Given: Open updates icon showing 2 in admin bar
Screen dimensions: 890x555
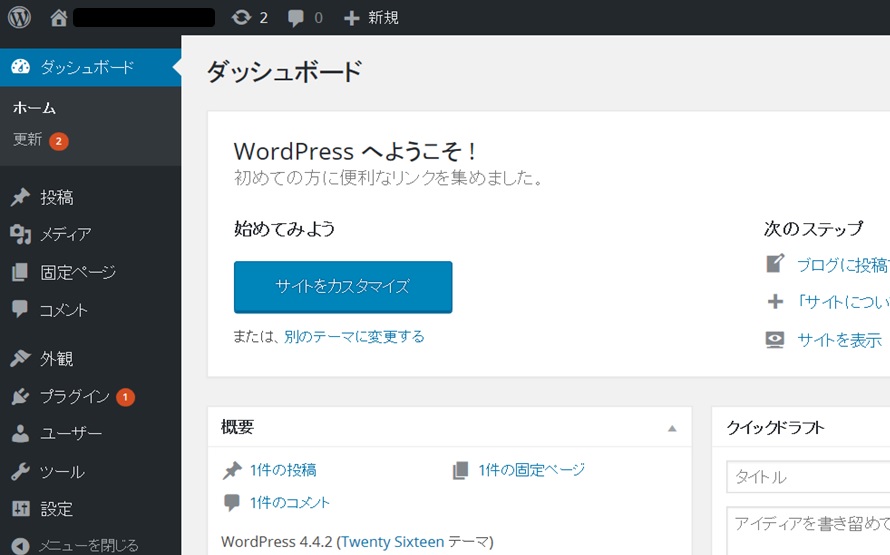Looking at the screenshot, I should pyautogui.click(x=241, y=18).
